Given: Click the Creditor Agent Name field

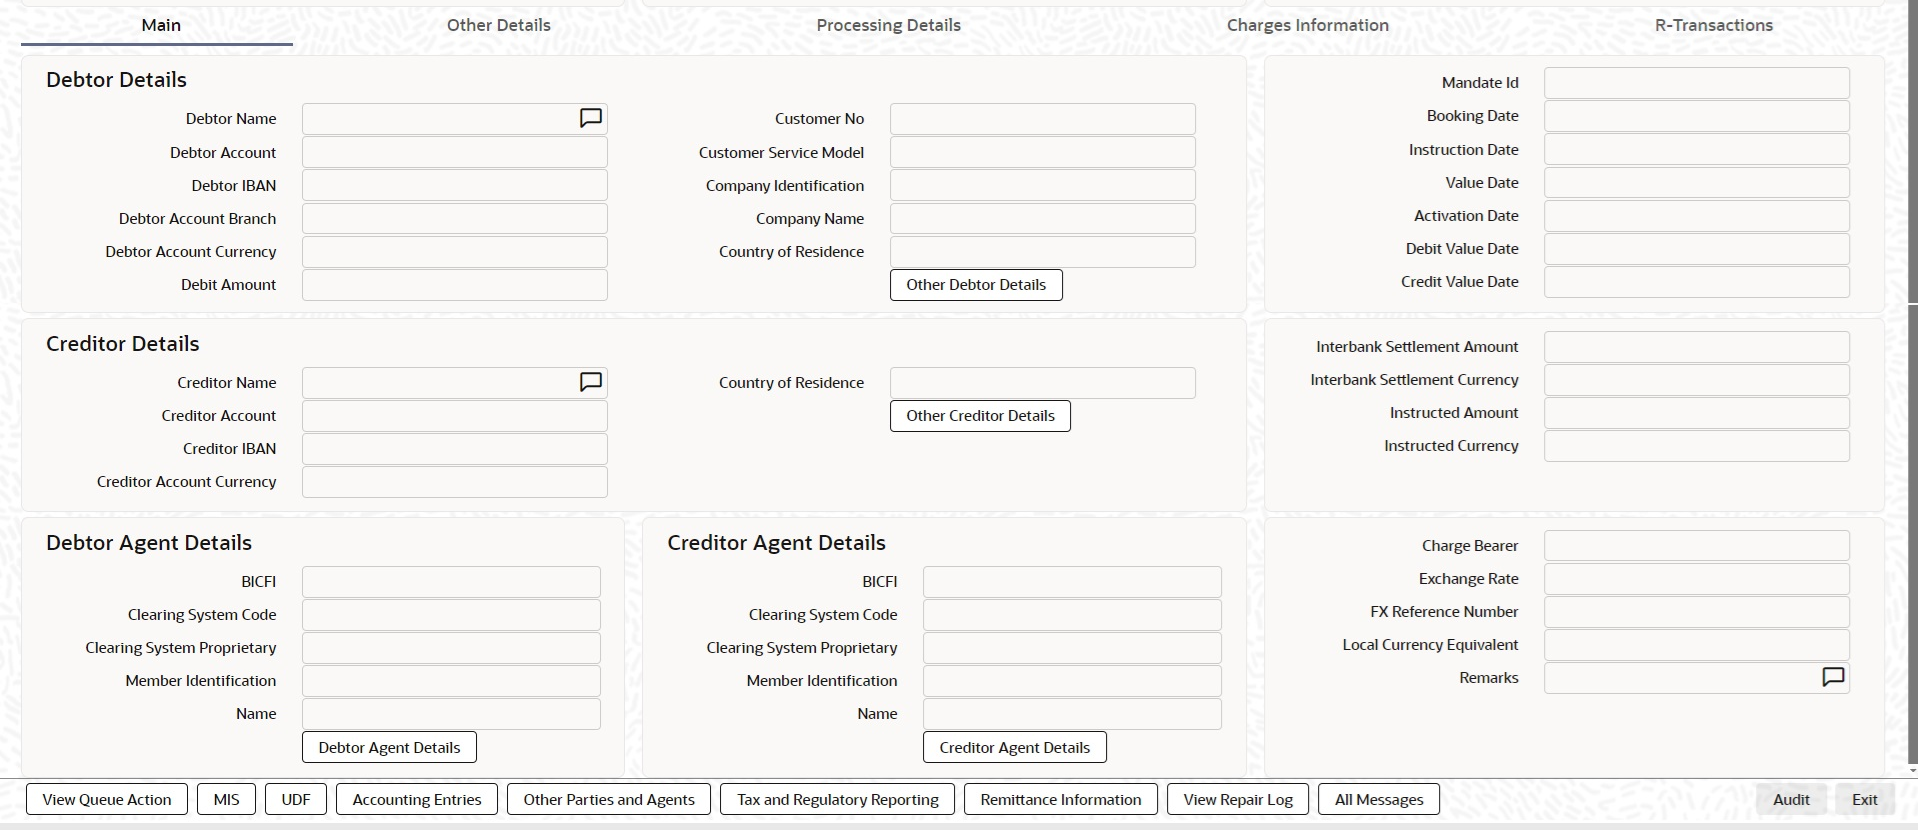Looking at the screenshot, I should point(1072,714).
